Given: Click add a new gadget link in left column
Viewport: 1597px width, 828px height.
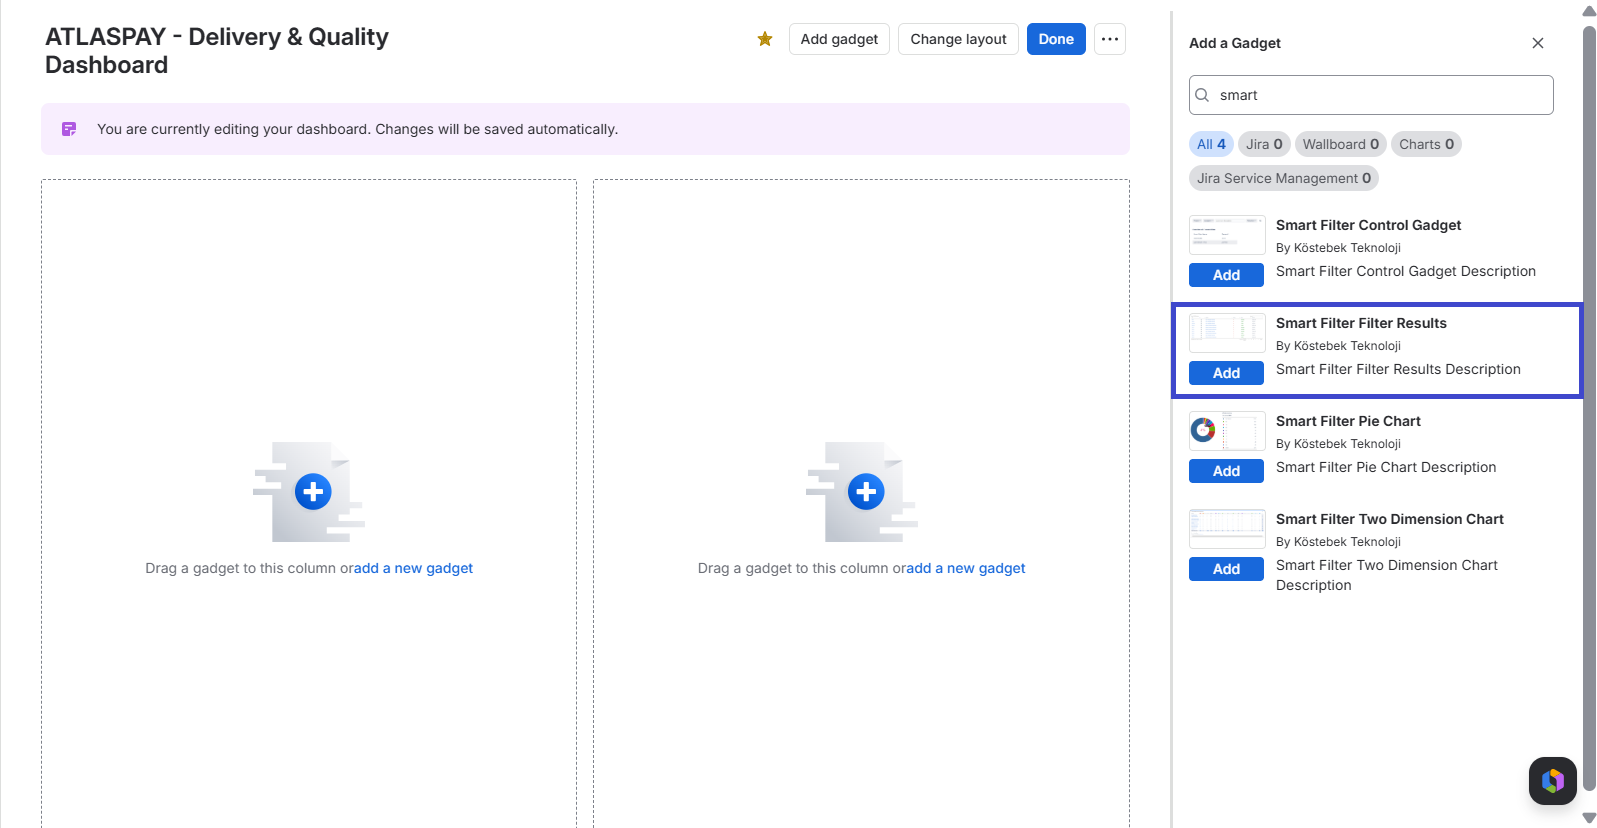Looking at the screenshot, I should 413,568.
